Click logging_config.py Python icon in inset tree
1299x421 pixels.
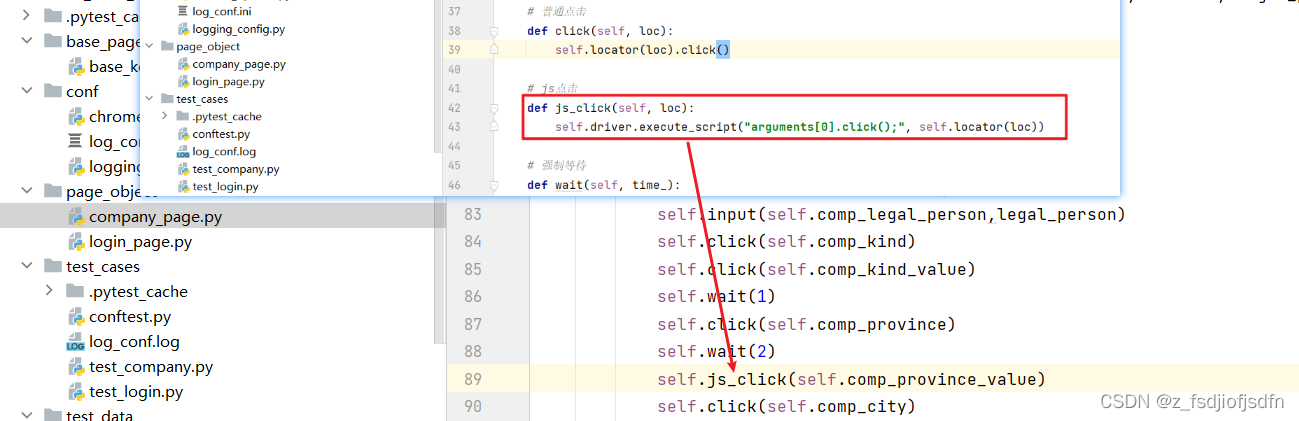click(x=182, y=29)
